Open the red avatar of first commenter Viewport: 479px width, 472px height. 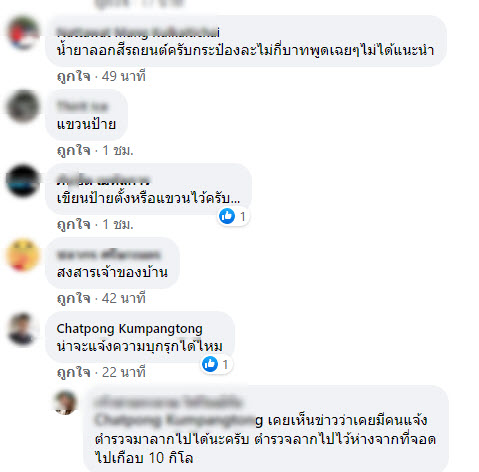22,33
